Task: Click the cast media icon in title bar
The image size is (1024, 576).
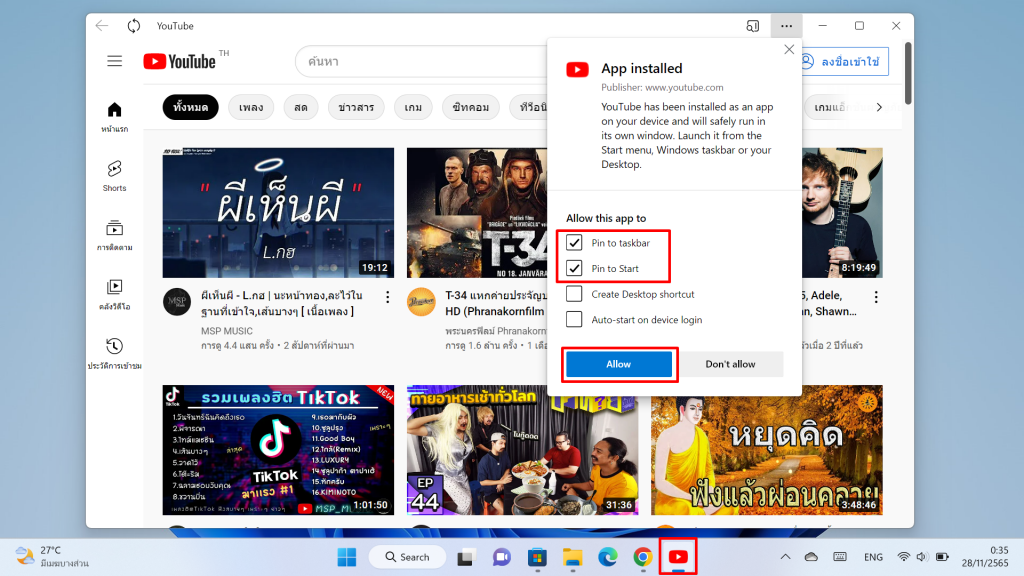Action: (752, 25)
